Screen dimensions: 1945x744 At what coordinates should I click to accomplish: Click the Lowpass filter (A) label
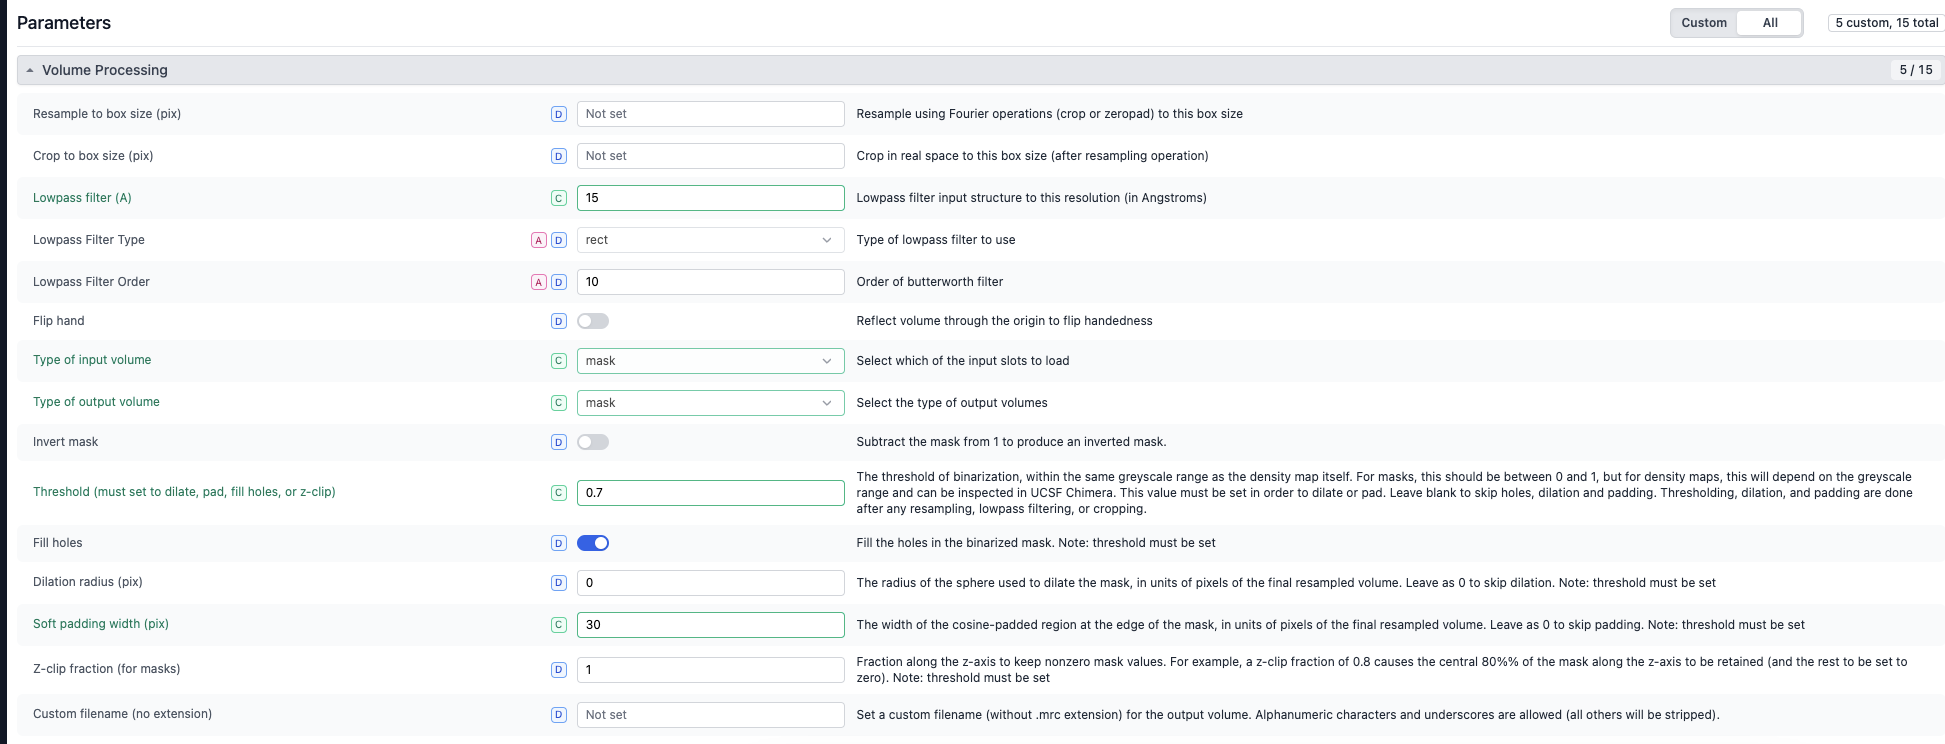pyautogui.click(x=82, y=198)
